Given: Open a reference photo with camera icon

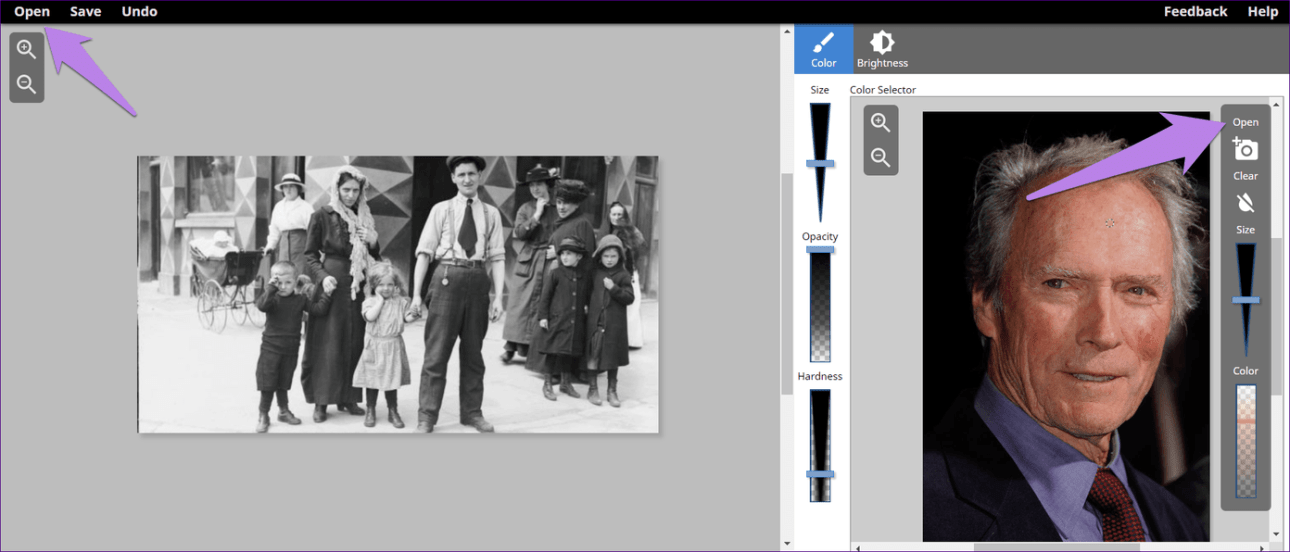Looking at the screenshot, I should tap(1245, 150).
